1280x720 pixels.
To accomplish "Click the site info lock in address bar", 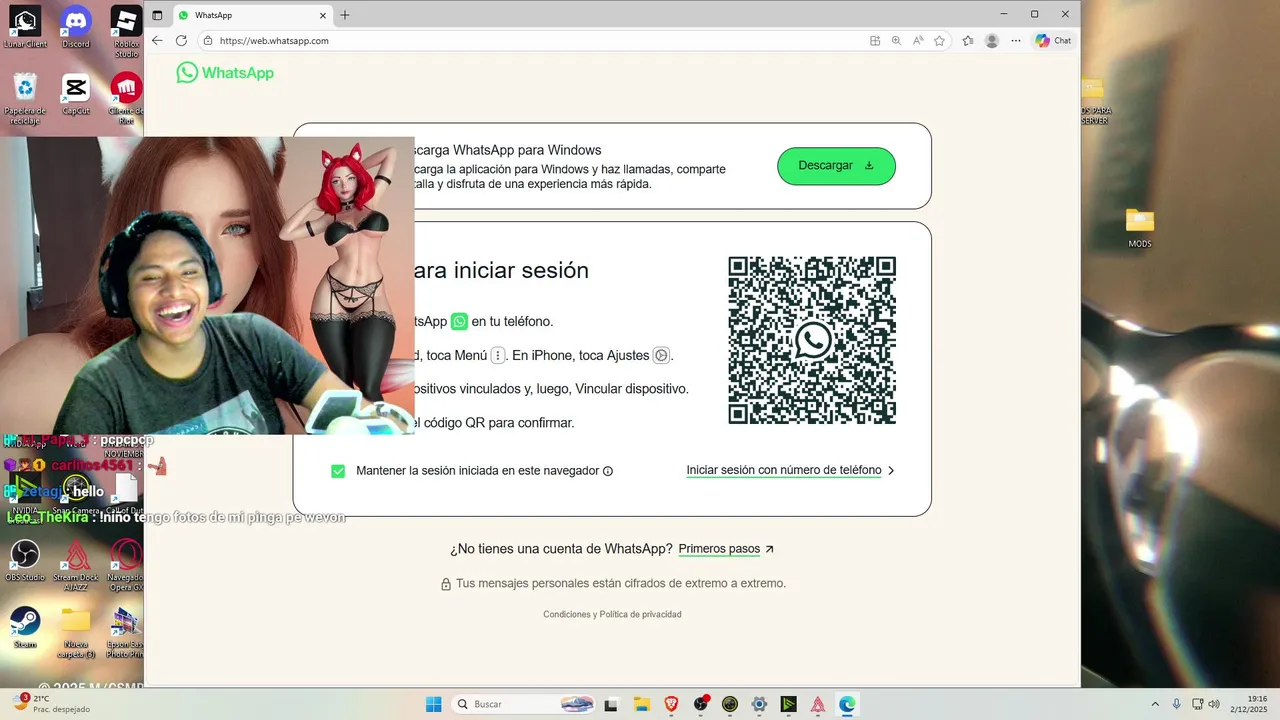I will point(208,41).
